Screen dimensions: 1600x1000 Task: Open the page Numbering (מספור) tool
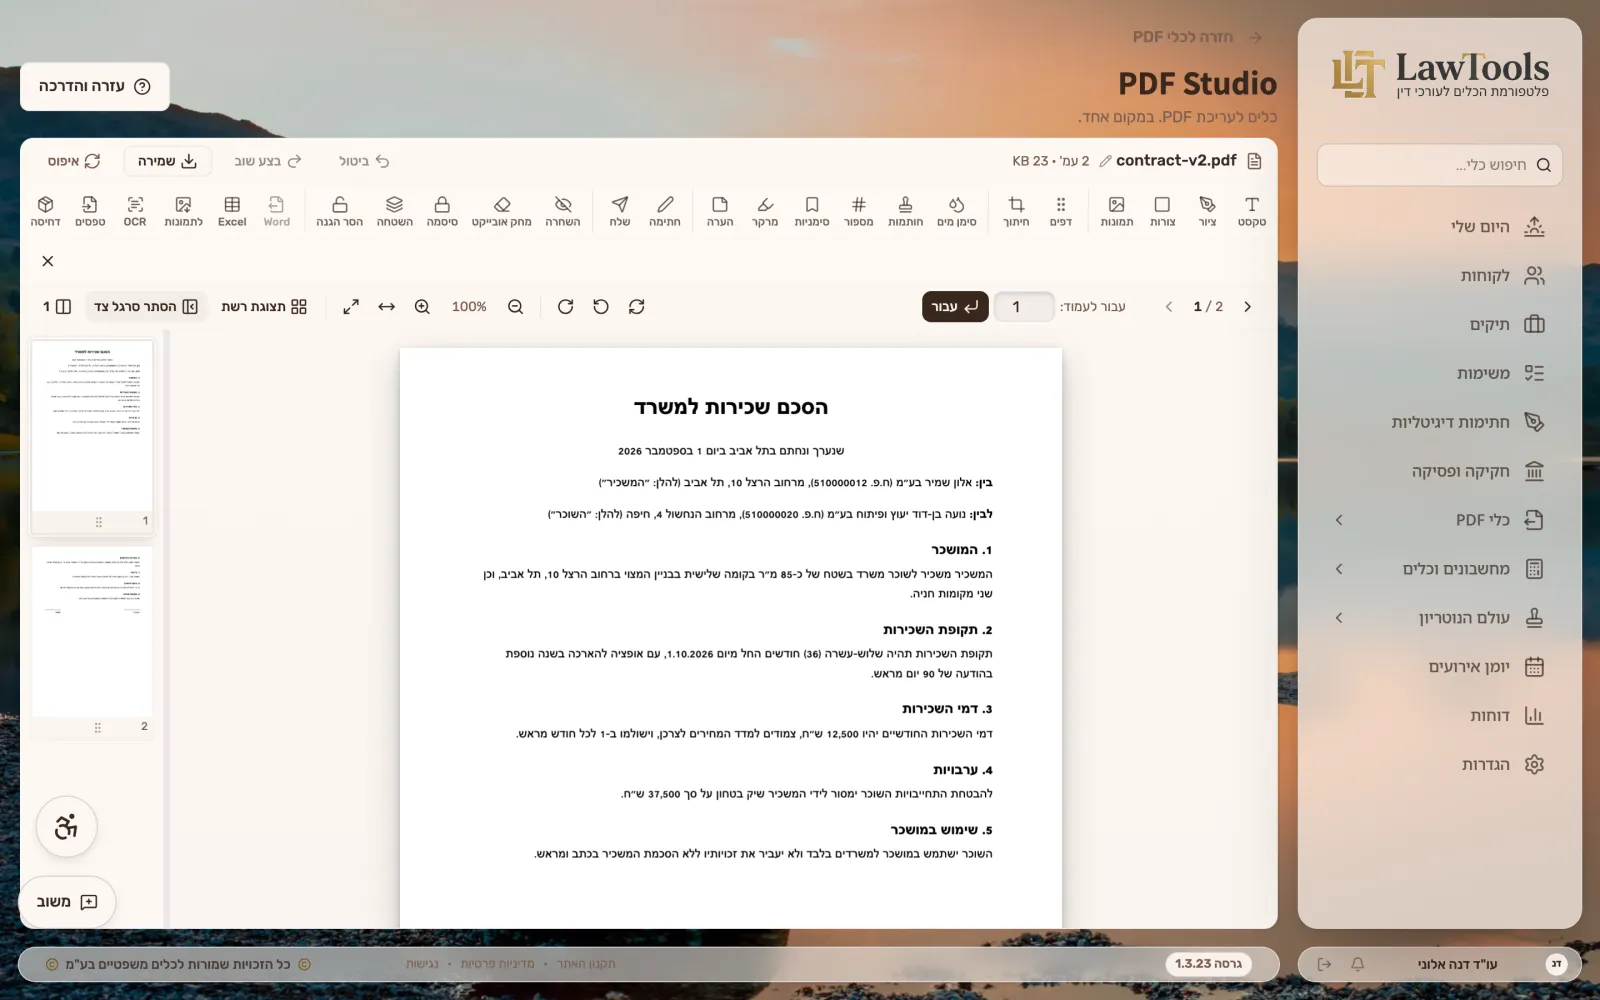(858, 211)
